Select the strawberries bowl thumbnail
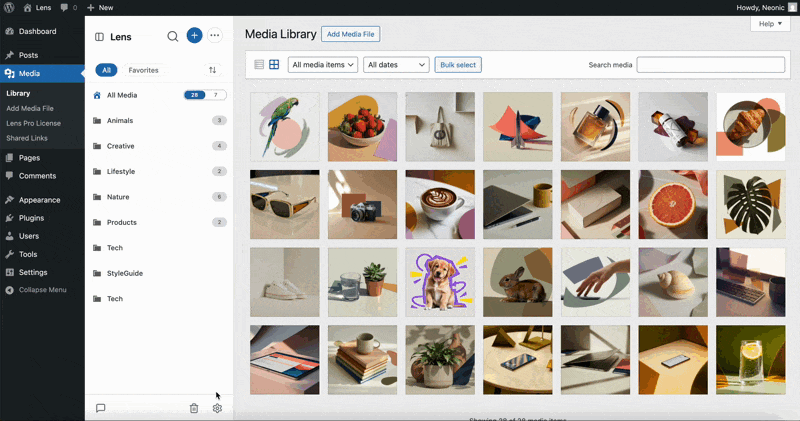The width and height of the screenshot is (800, 421). (x=362, y=127)
